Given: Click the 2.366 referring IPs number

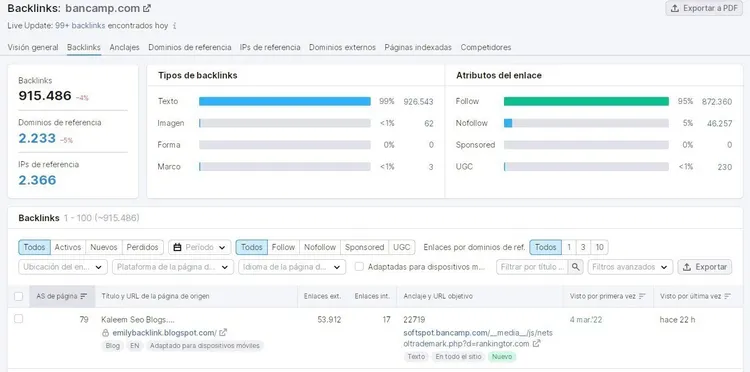Looking at the screenshot, I should point(37,180).
